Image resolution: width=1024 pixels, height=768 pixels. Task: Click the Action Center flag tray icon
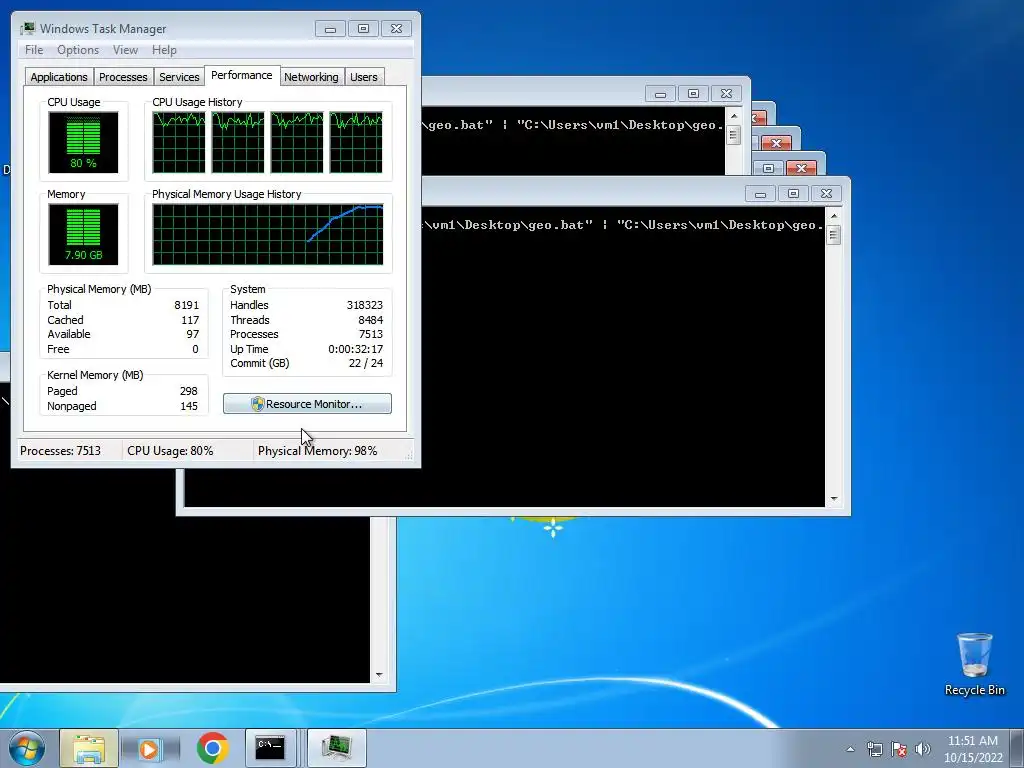click(899, 749)
